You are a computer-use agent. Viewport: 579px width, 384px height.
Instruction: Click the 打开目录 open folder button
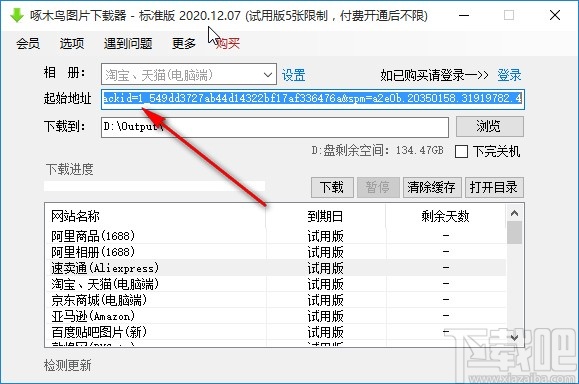[x=494, y=187]
